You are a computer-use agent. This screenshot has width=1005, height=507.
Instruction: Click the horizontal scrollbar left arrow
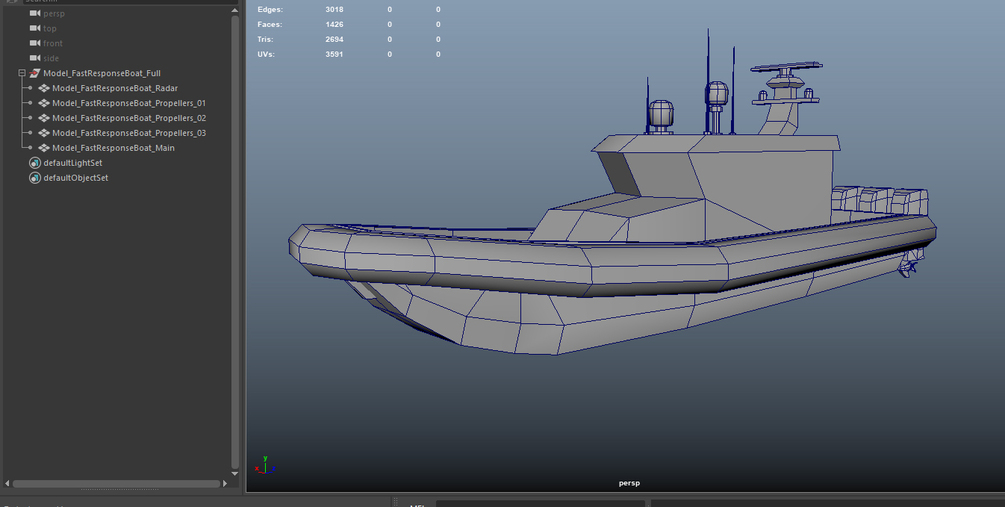tap(7, 483)
